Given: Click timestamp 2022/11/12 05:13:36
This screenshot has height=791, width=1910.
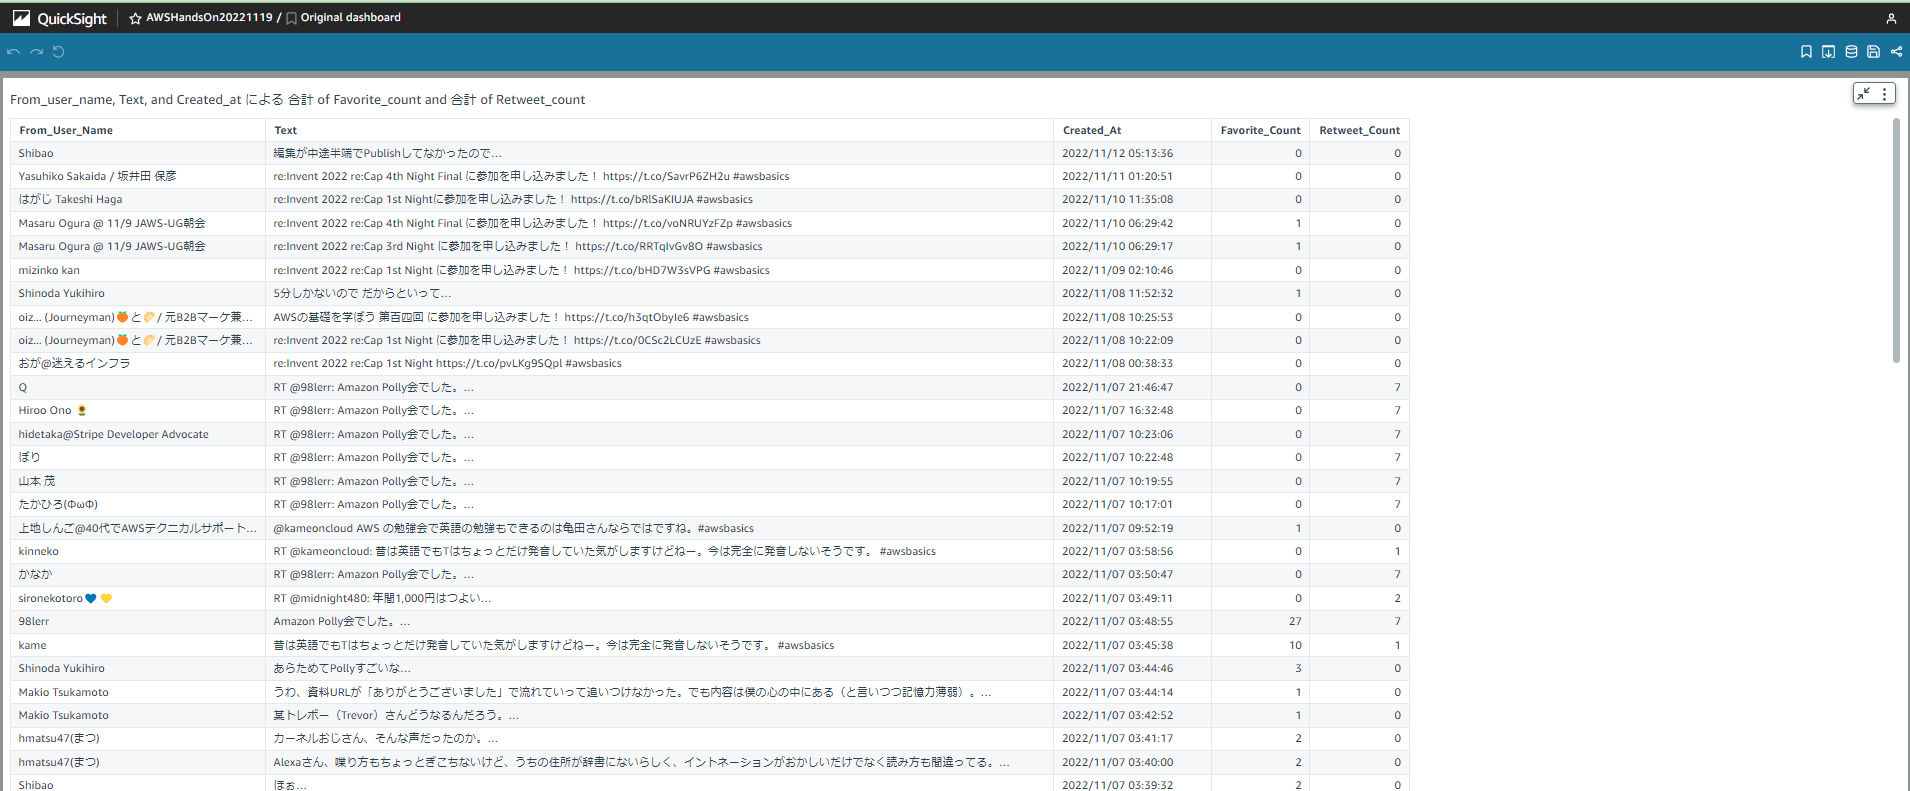Looking at the screenshot, I should tap(1117, 153).
